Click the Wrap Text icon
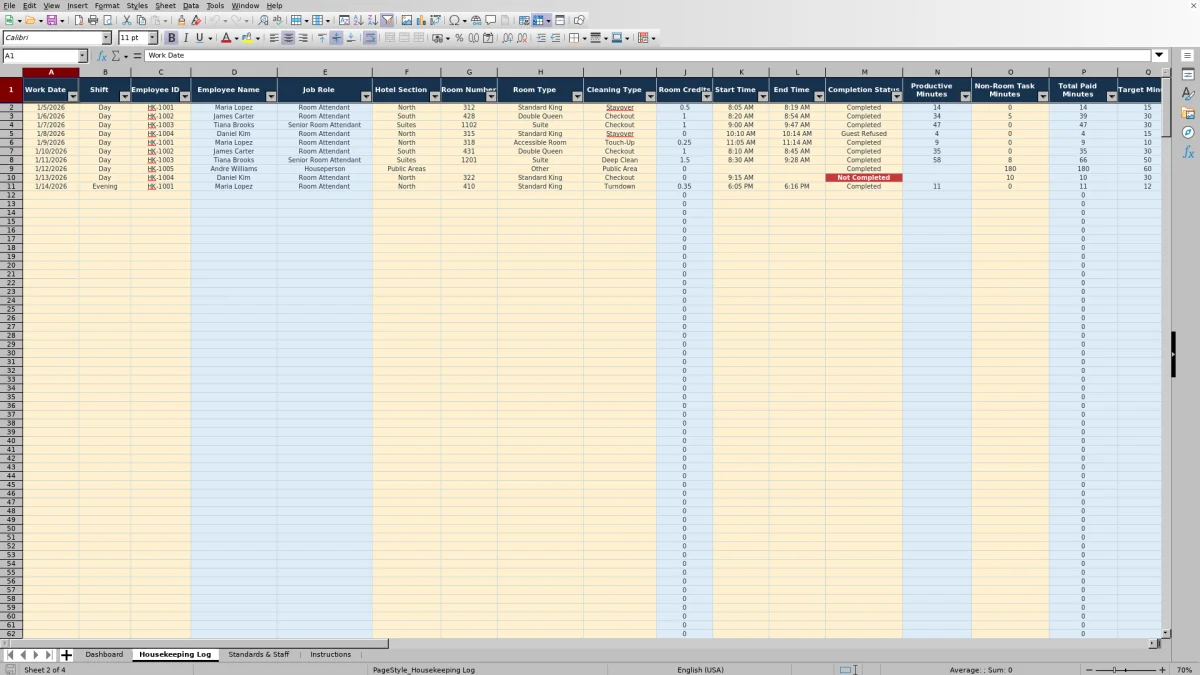 370,38
